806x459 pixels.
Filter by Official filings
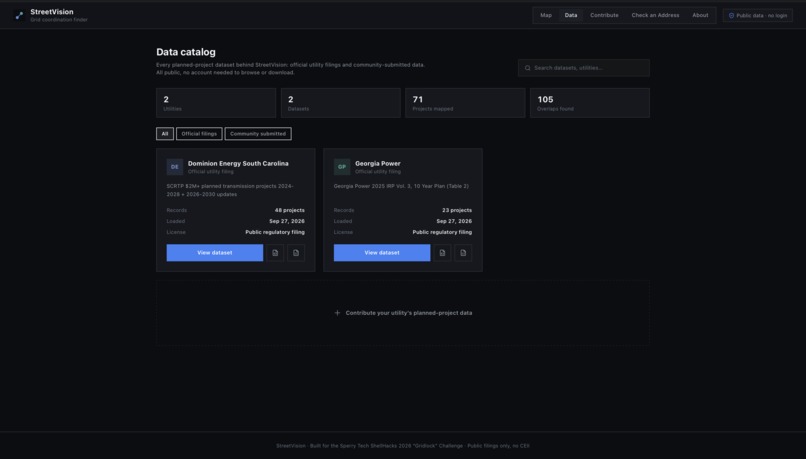[x=199, y=134]
